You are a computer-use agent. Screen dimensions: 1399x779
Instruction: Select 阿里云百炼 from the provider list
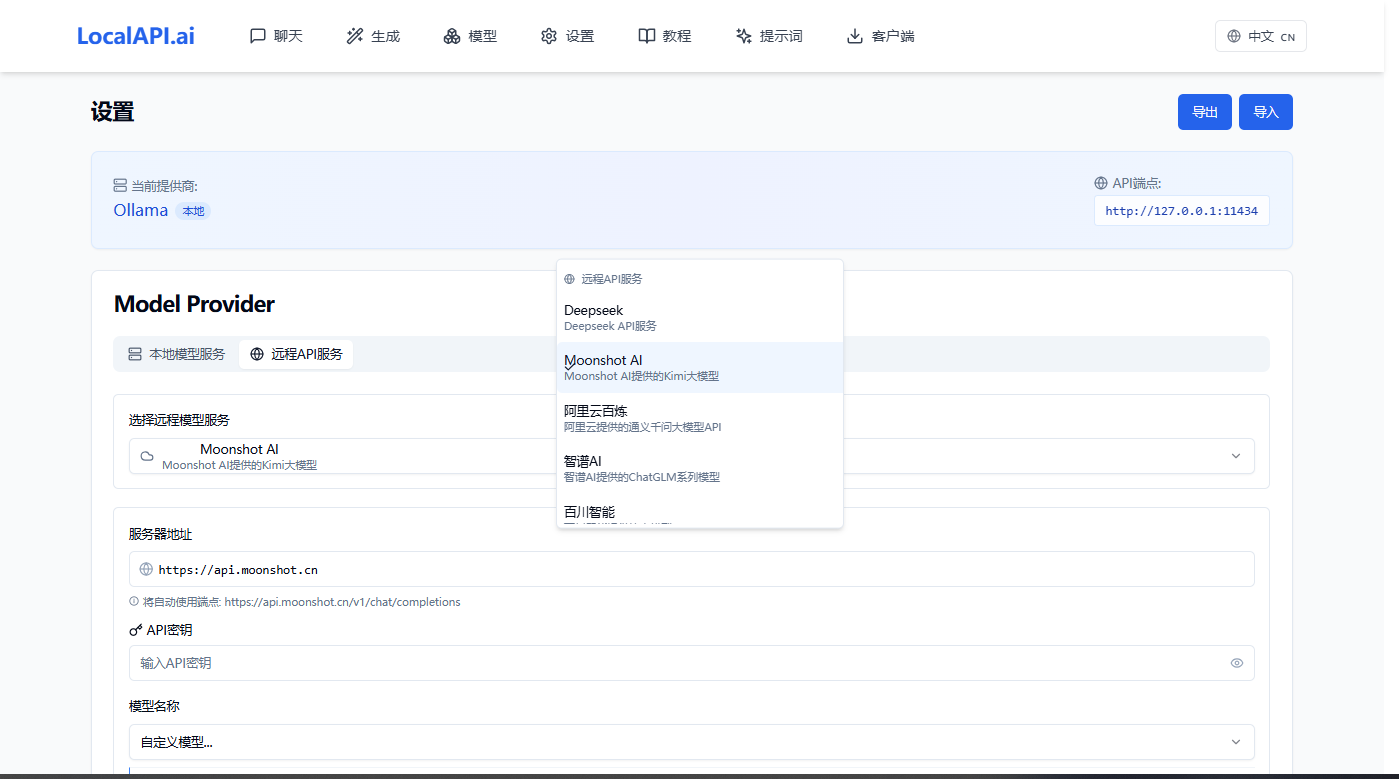tap(700, 418)
